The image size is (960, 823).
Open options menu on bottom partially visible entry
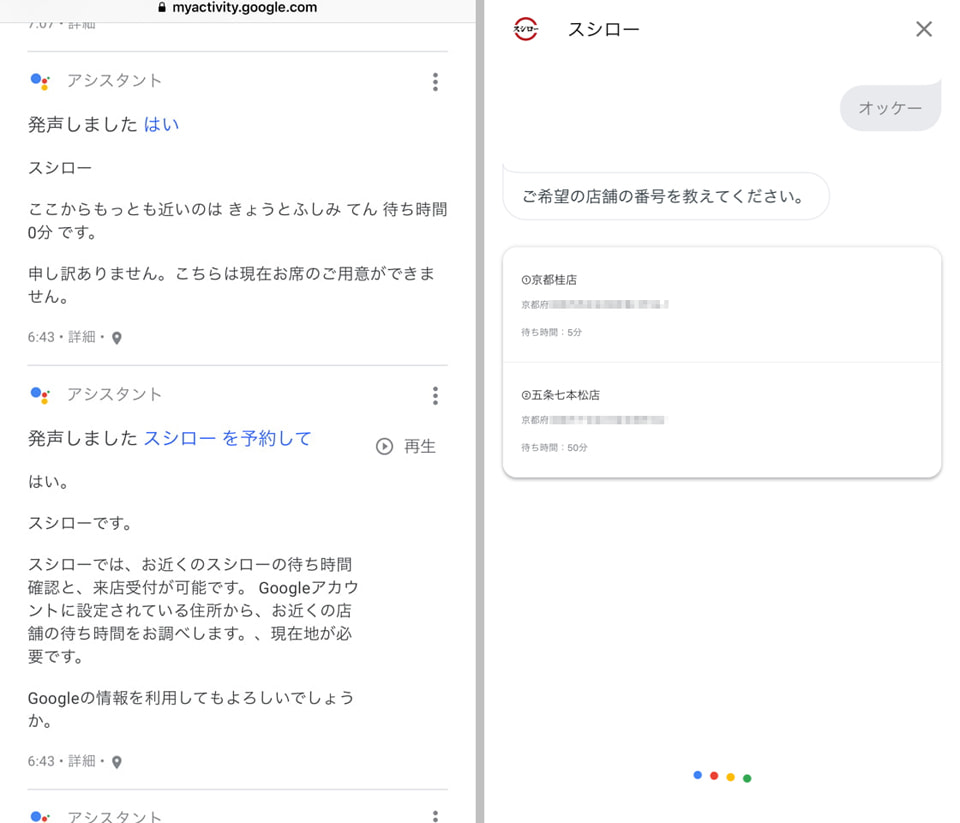435,816
